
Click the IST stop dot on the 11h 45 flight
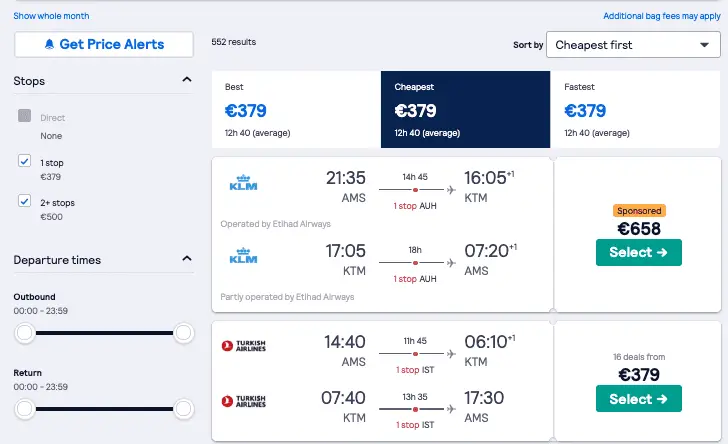click(415, 353)
